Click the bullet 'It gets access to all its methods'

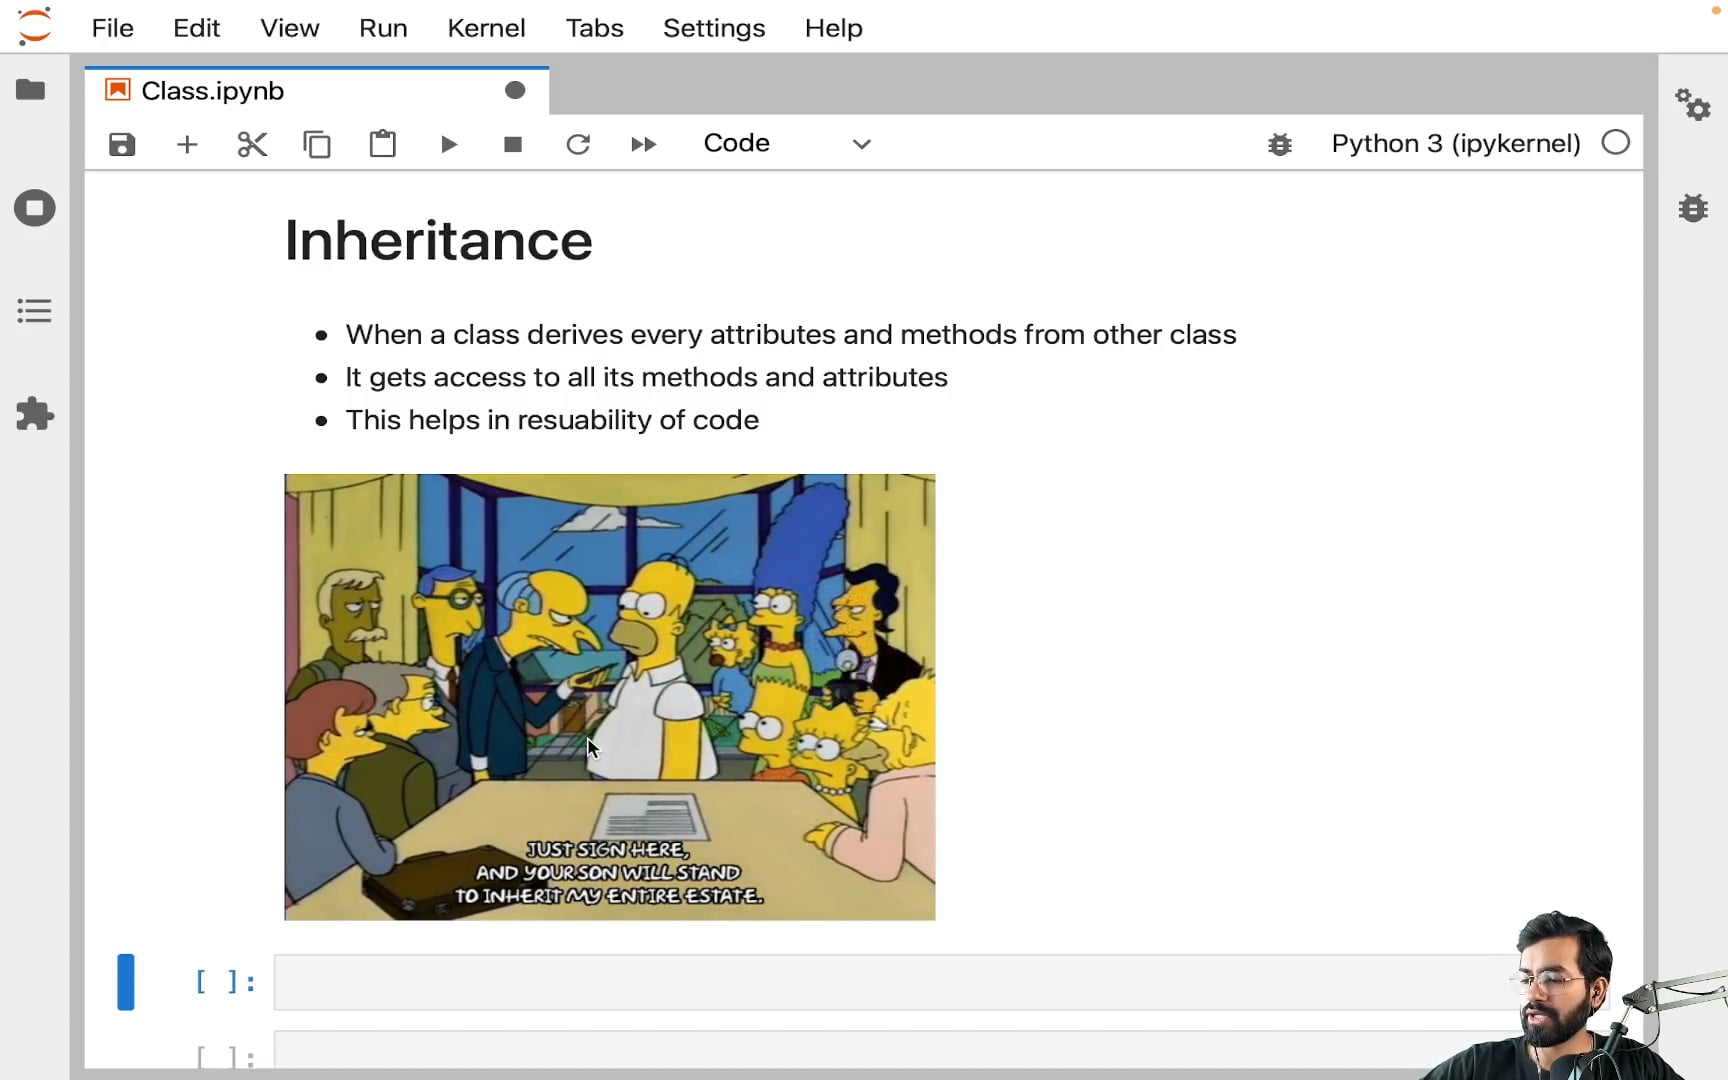646,377
